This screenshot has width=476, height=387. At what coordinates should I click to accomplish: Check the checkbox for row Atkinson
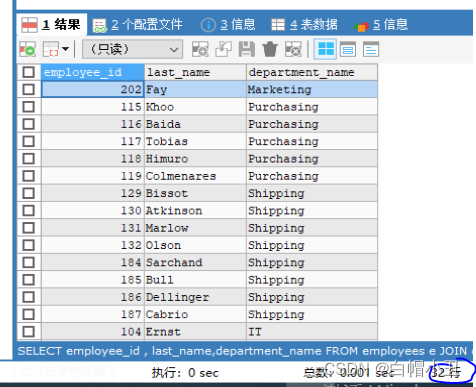pos(28,211)
